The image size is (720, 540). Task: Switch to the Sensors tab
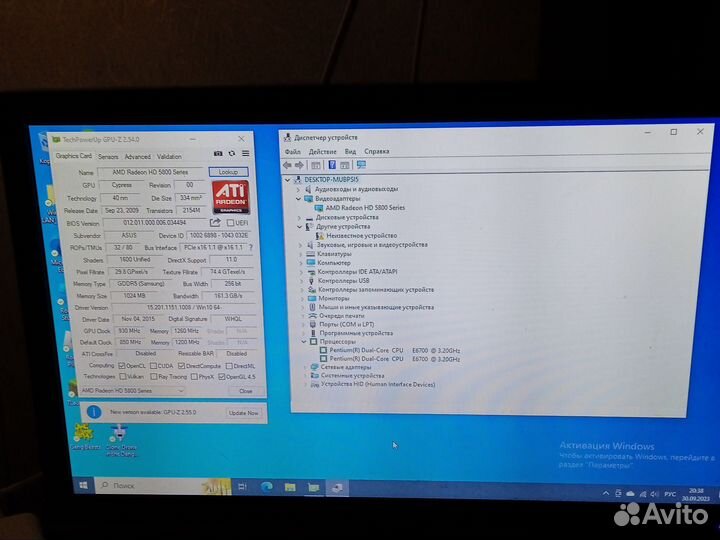(108, 157)
